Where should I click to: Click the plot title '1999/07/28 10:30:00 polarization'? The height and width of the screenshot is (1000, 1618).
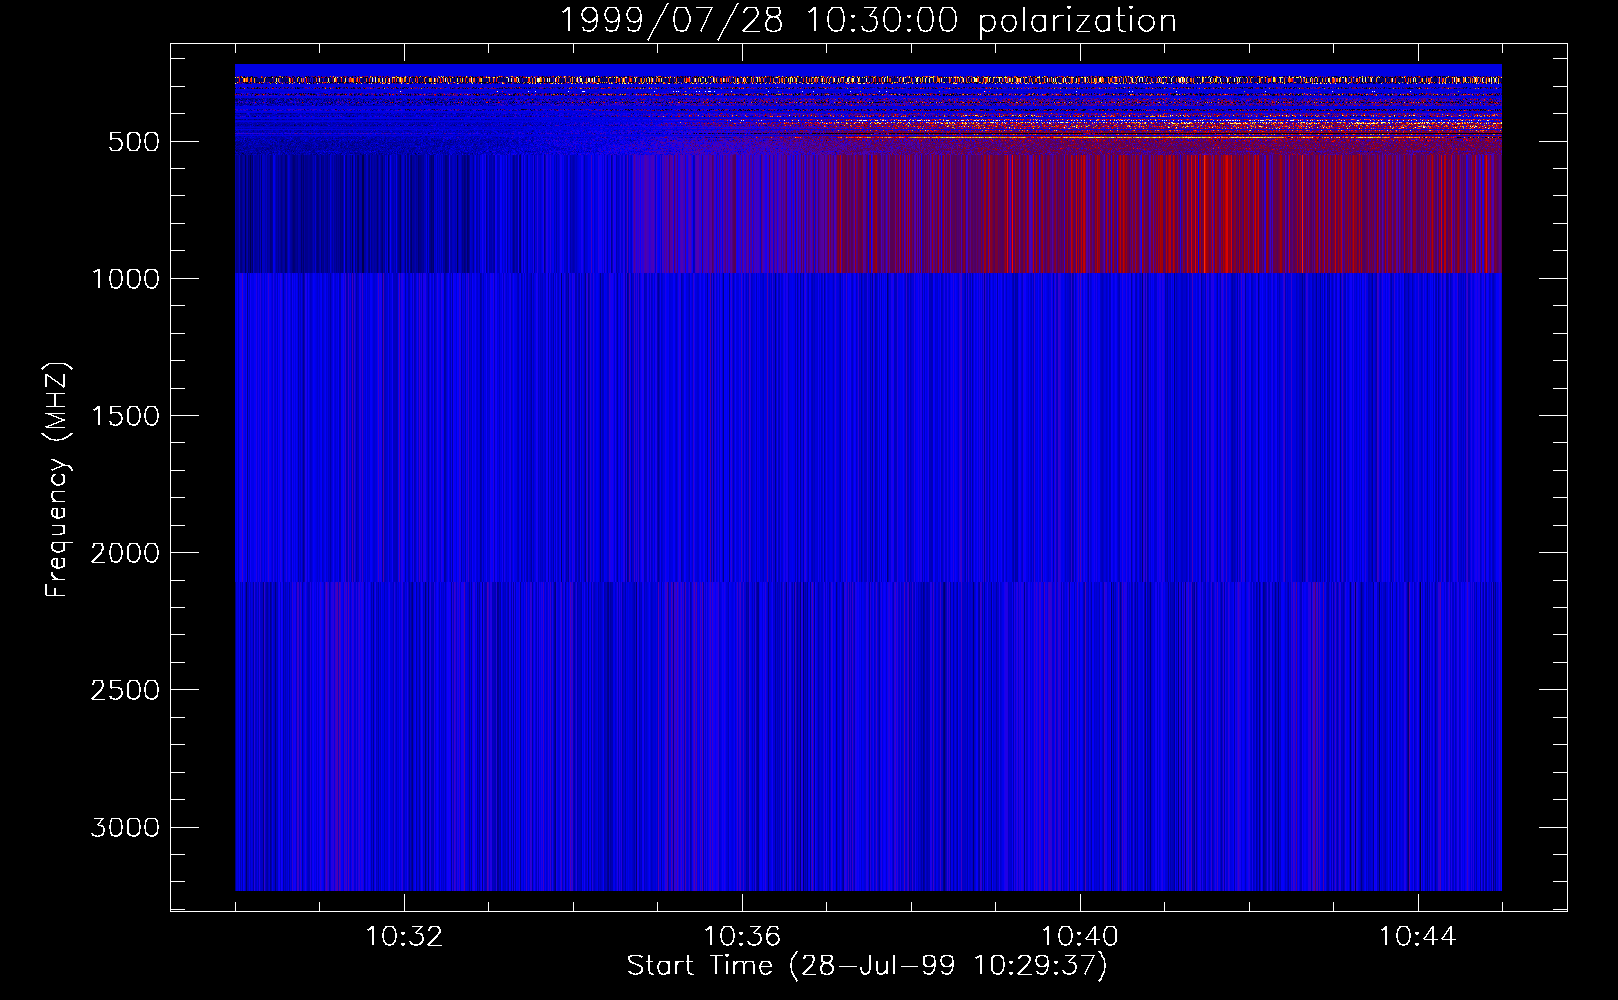coord(868,20)
